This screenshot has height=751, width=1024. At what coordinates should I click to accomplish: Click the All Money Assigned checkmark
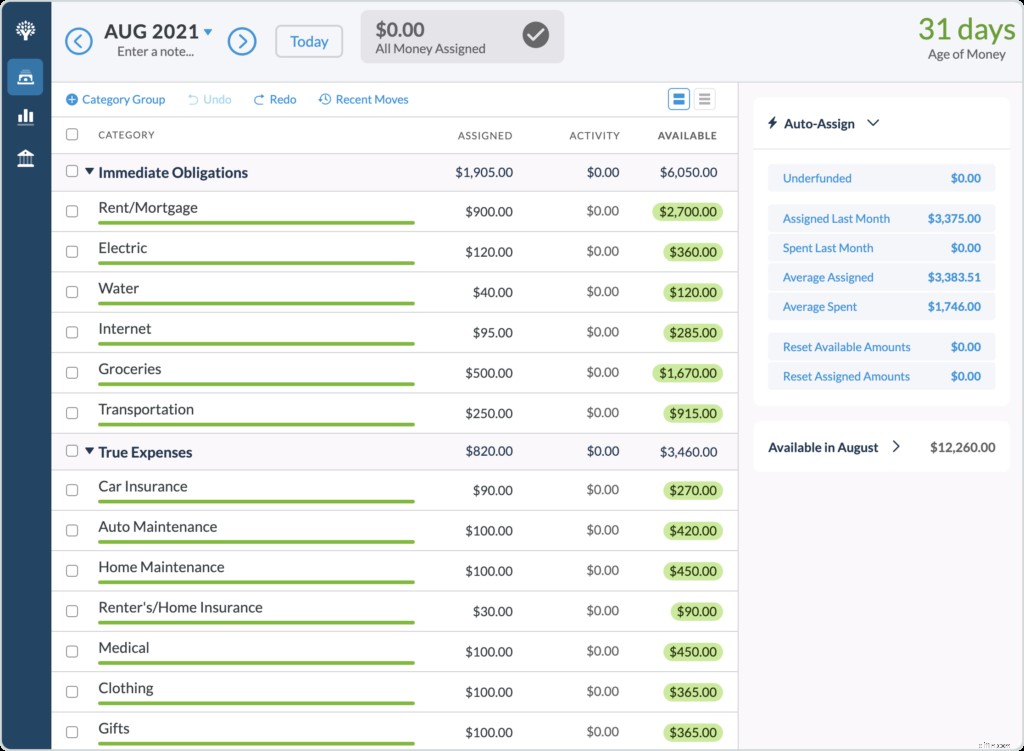[x=535, y=35]
